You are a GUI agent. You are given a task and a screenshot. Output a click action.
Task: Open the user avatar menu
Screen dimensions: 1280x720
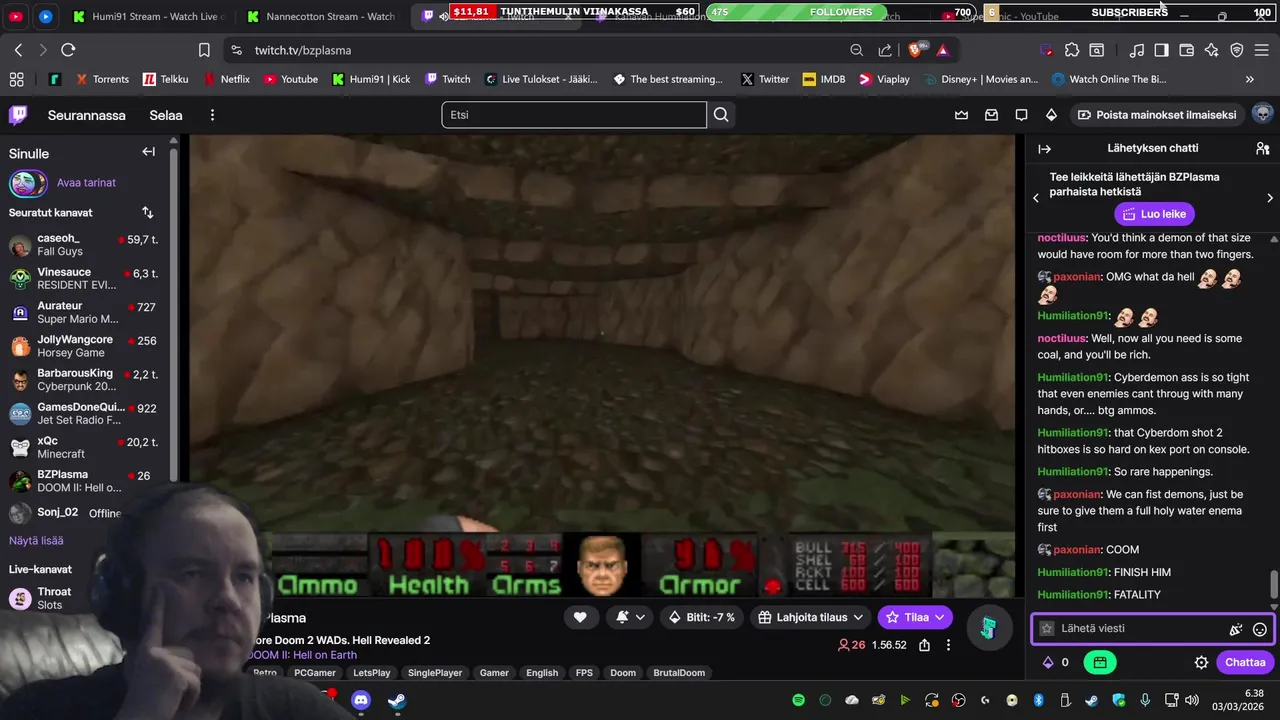(1262, 114)
